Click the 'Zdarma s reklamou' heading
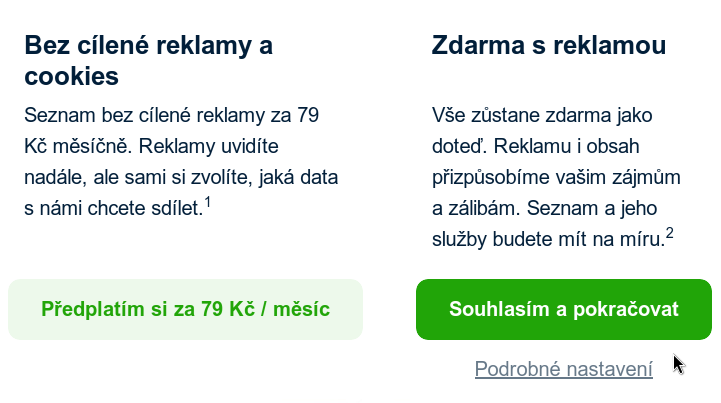721x403 pixels. coord(549,45)
